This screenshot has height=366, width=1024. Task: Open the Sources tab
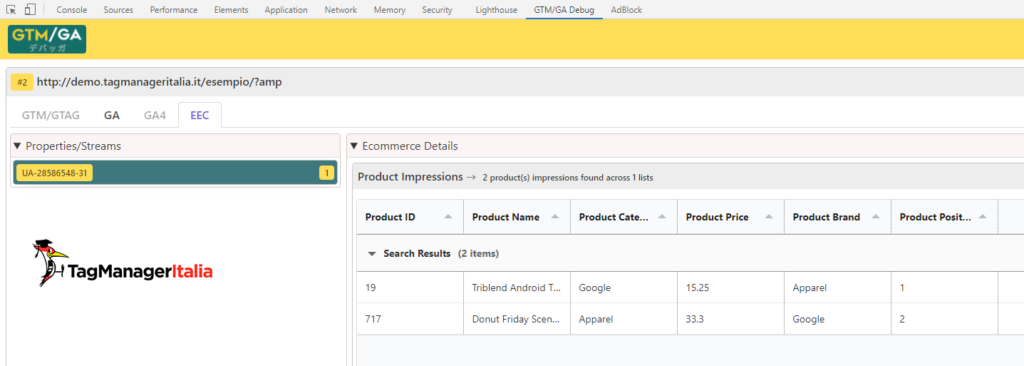click(x=118, y=10)
